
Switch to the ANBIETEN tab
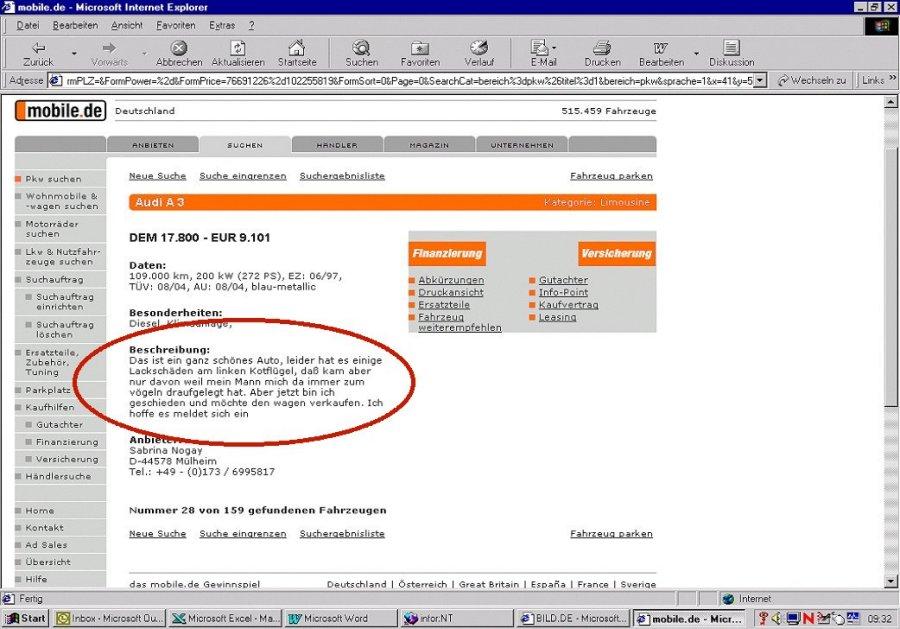point(153,145)
